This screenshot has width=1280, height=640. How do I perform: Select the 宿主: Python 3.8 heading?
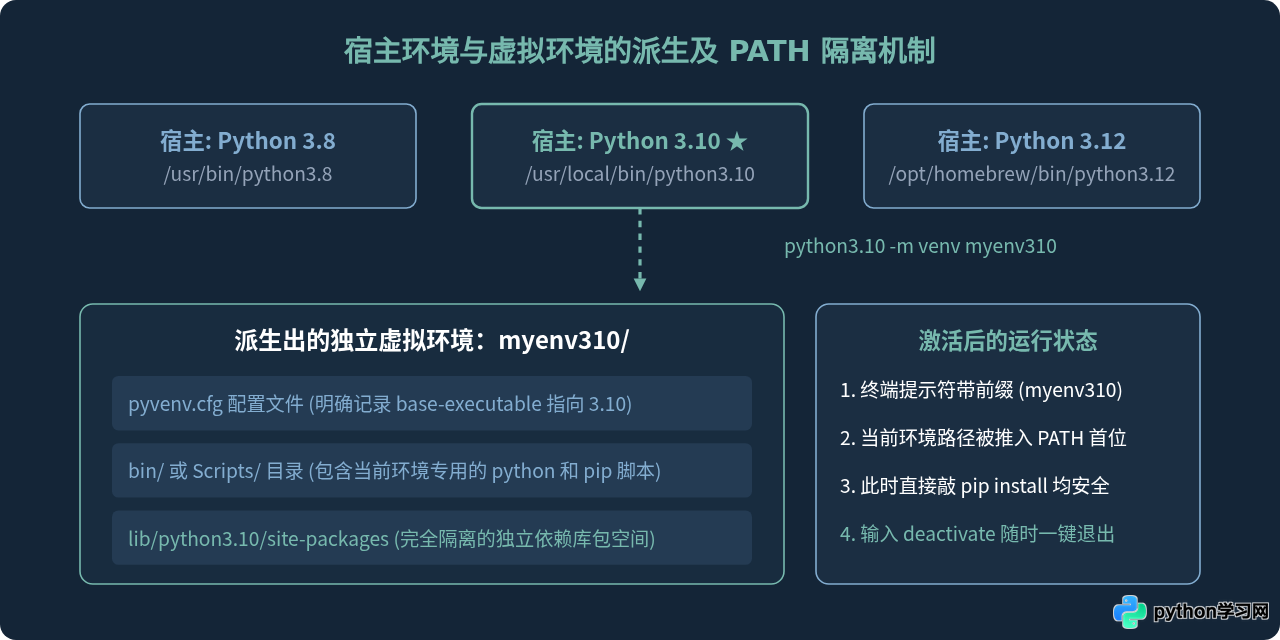tap(248, 141)
